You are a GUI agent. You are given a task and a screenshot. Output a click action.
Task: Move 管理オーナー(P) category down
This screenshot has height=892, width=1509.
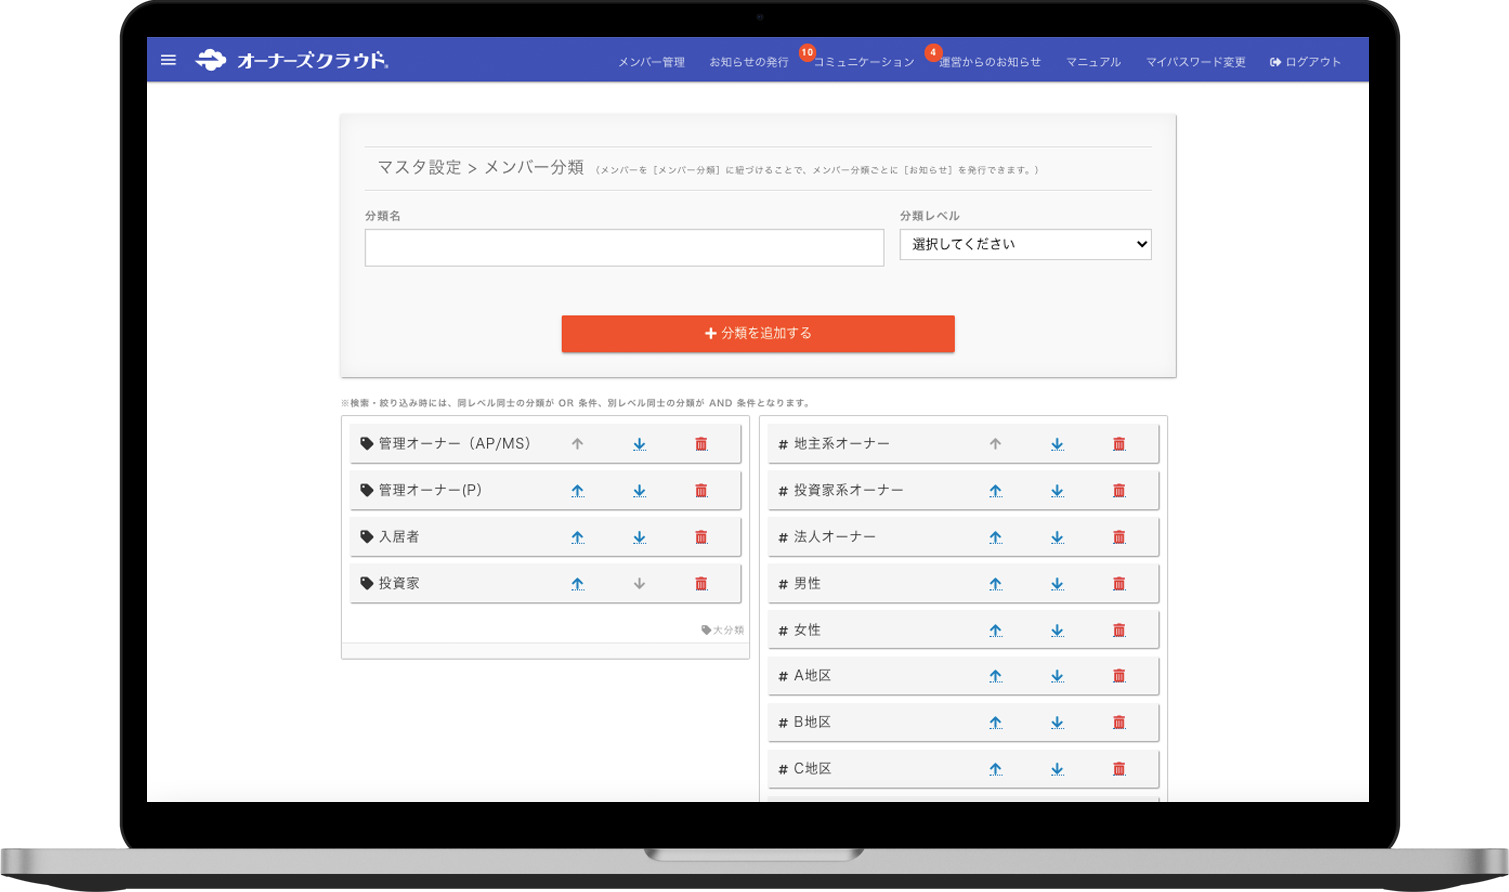pyautogui.click(x=639, y=490)
